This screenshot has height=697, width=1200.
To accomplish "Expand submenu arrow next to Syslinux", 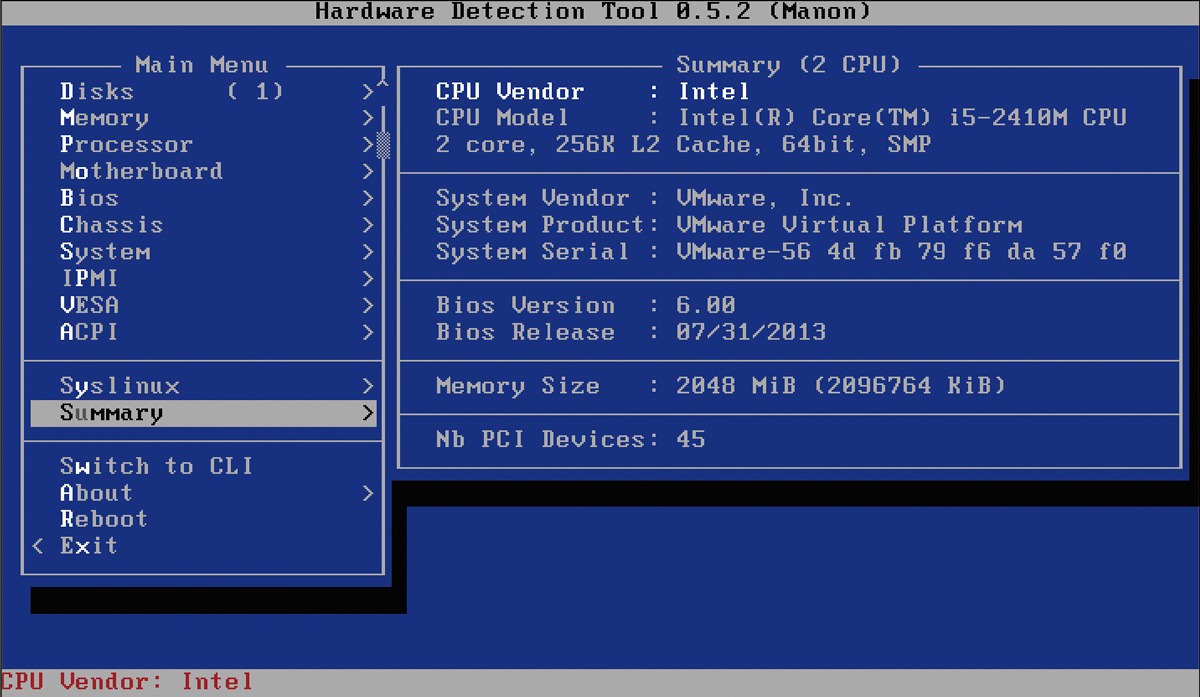I will (368, 386).
